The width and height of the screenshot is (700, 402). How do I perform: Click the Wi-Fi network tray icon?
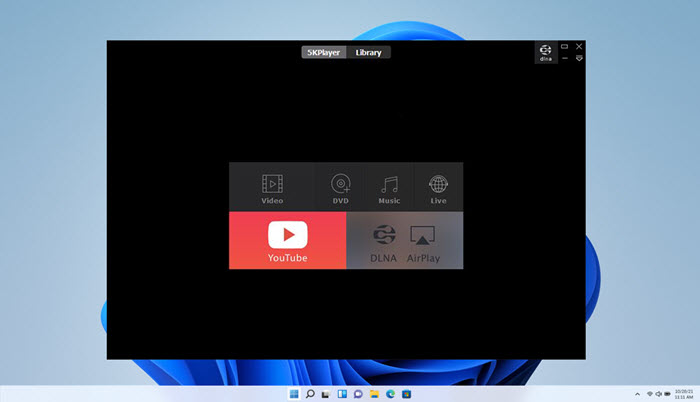click(x=650, y=394)
